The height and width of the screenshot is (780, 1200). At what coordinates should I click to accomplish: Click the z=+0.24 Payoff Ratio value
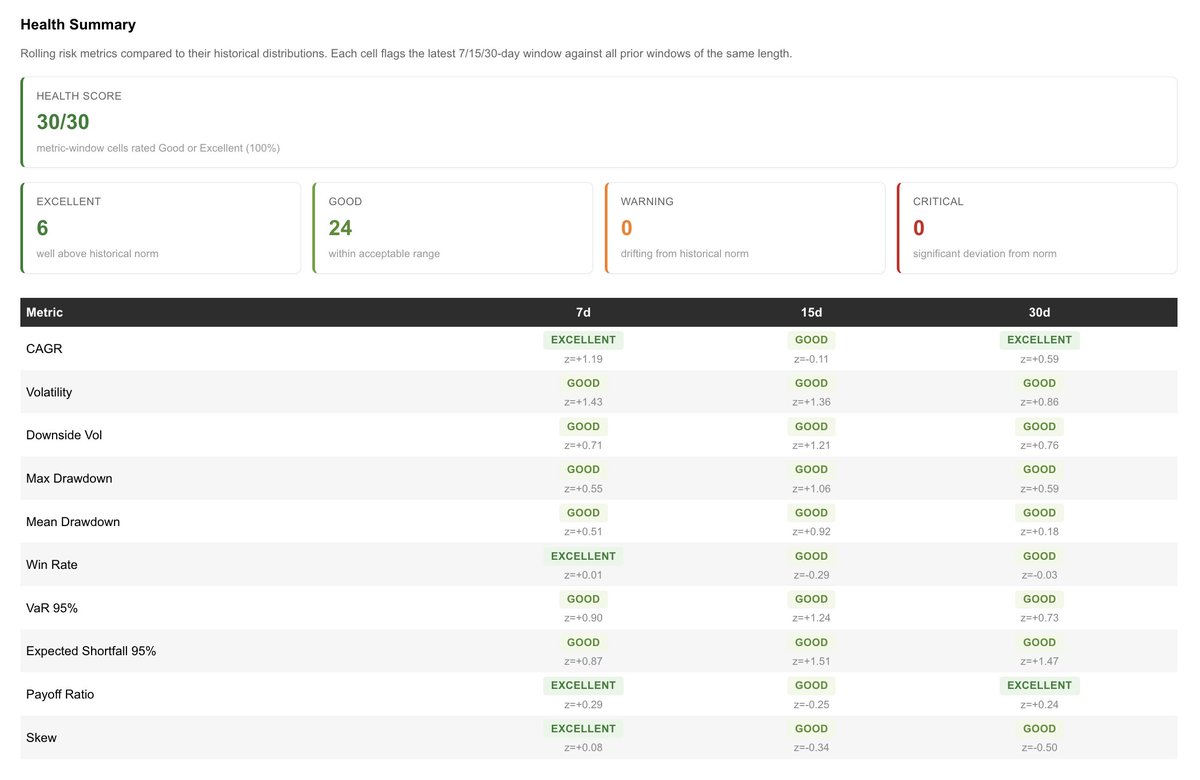pos(1039,704)
